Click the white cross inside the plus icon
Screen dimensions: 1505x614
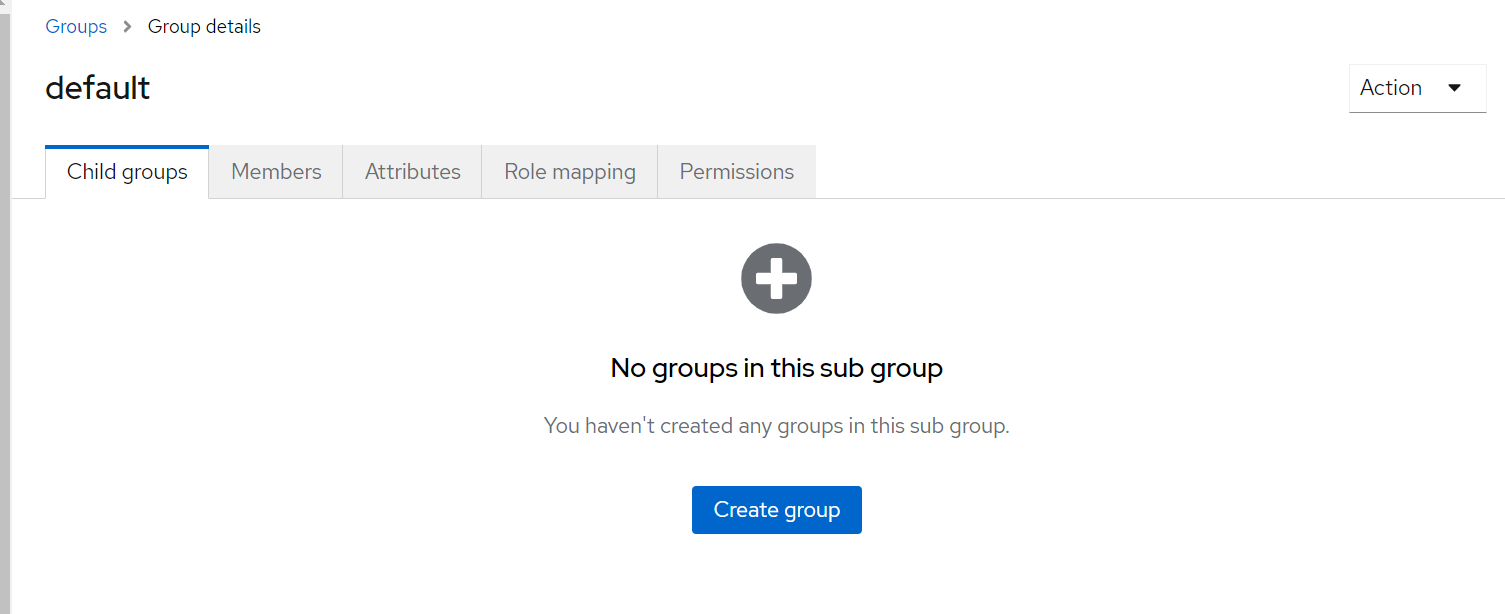coord(776,278)
